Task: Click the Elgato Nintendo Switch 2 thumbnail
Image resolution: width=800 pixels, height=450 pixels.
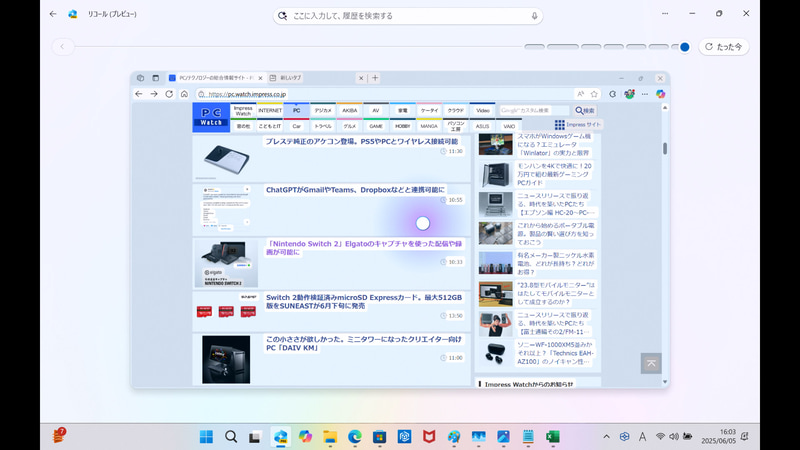Action: (x=226, y=263)
